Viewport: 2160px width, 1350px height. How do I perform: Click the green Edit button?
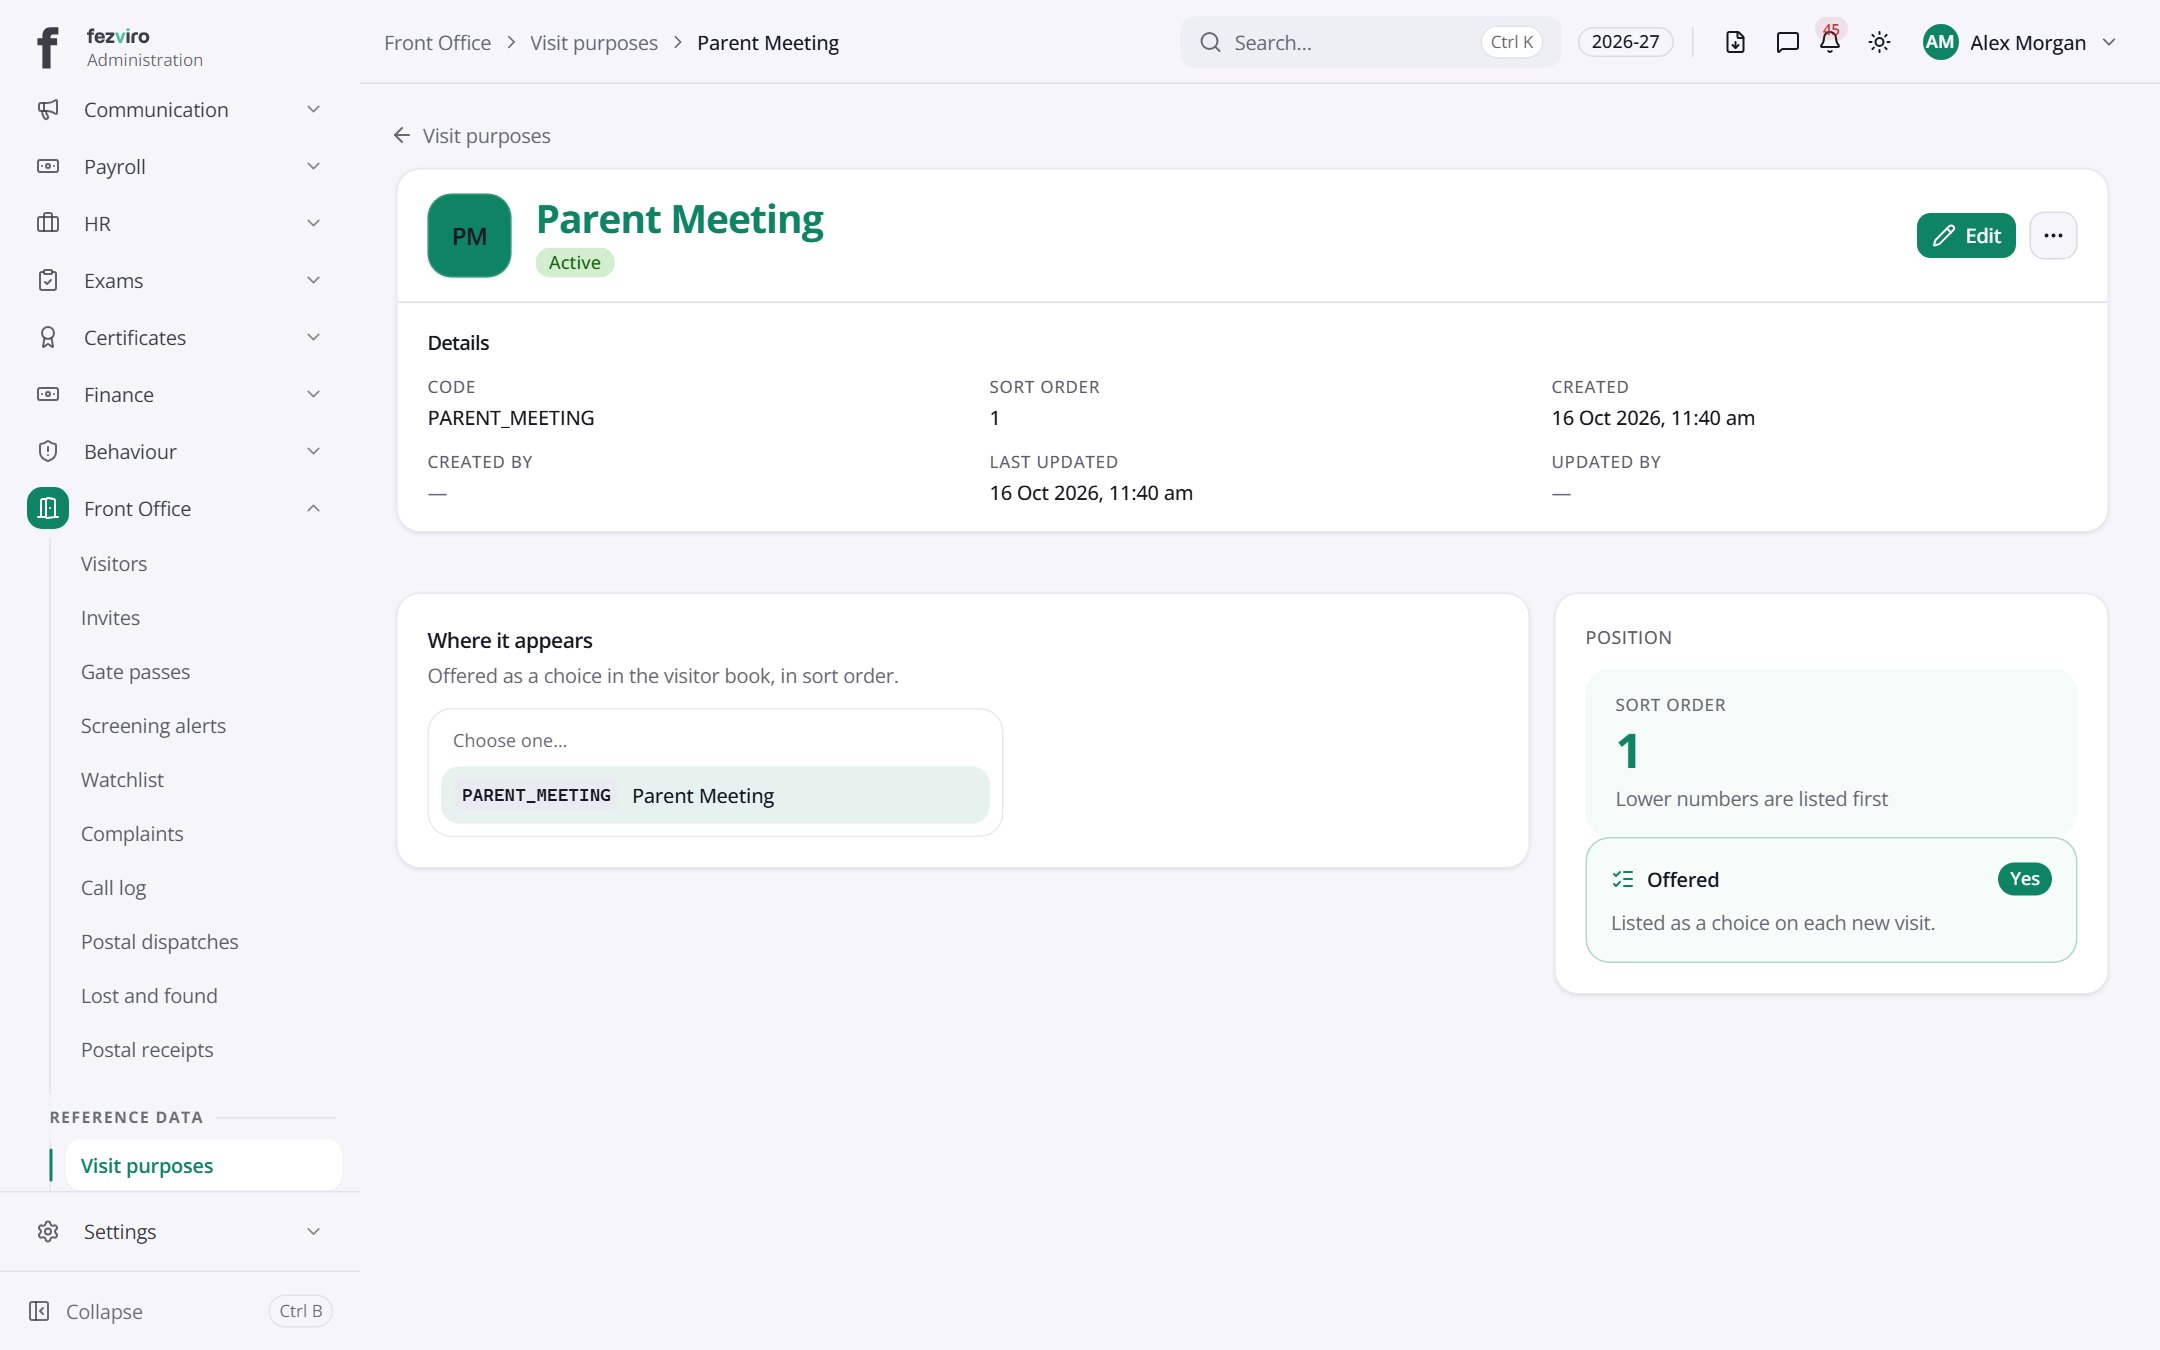pyautogui.click(x=1966, y=236)
